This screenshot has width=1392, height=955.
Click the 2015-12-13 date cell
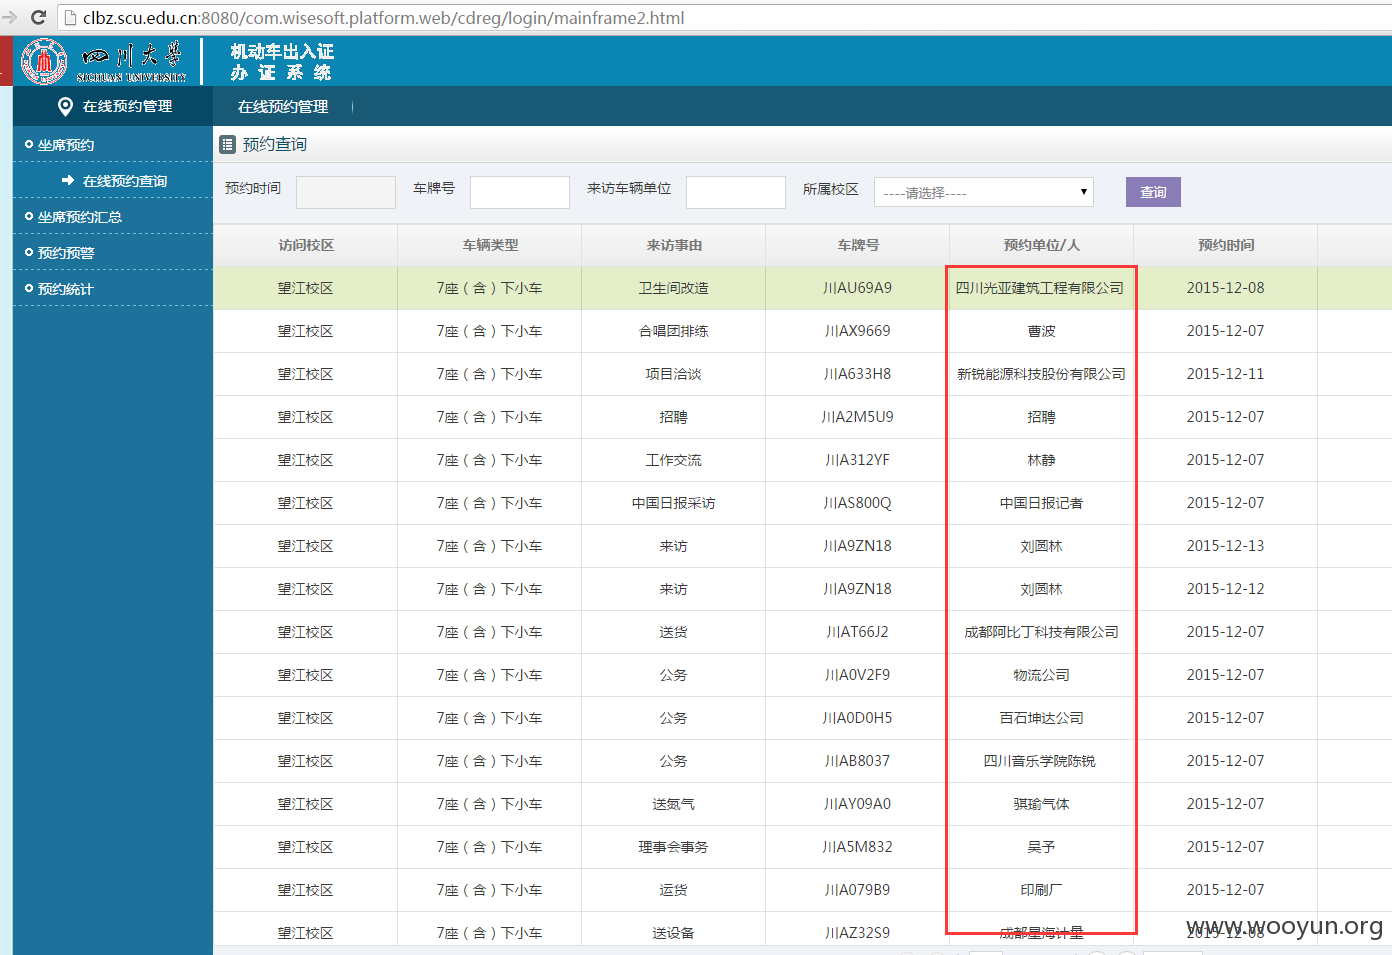(x=1226, y=546)
